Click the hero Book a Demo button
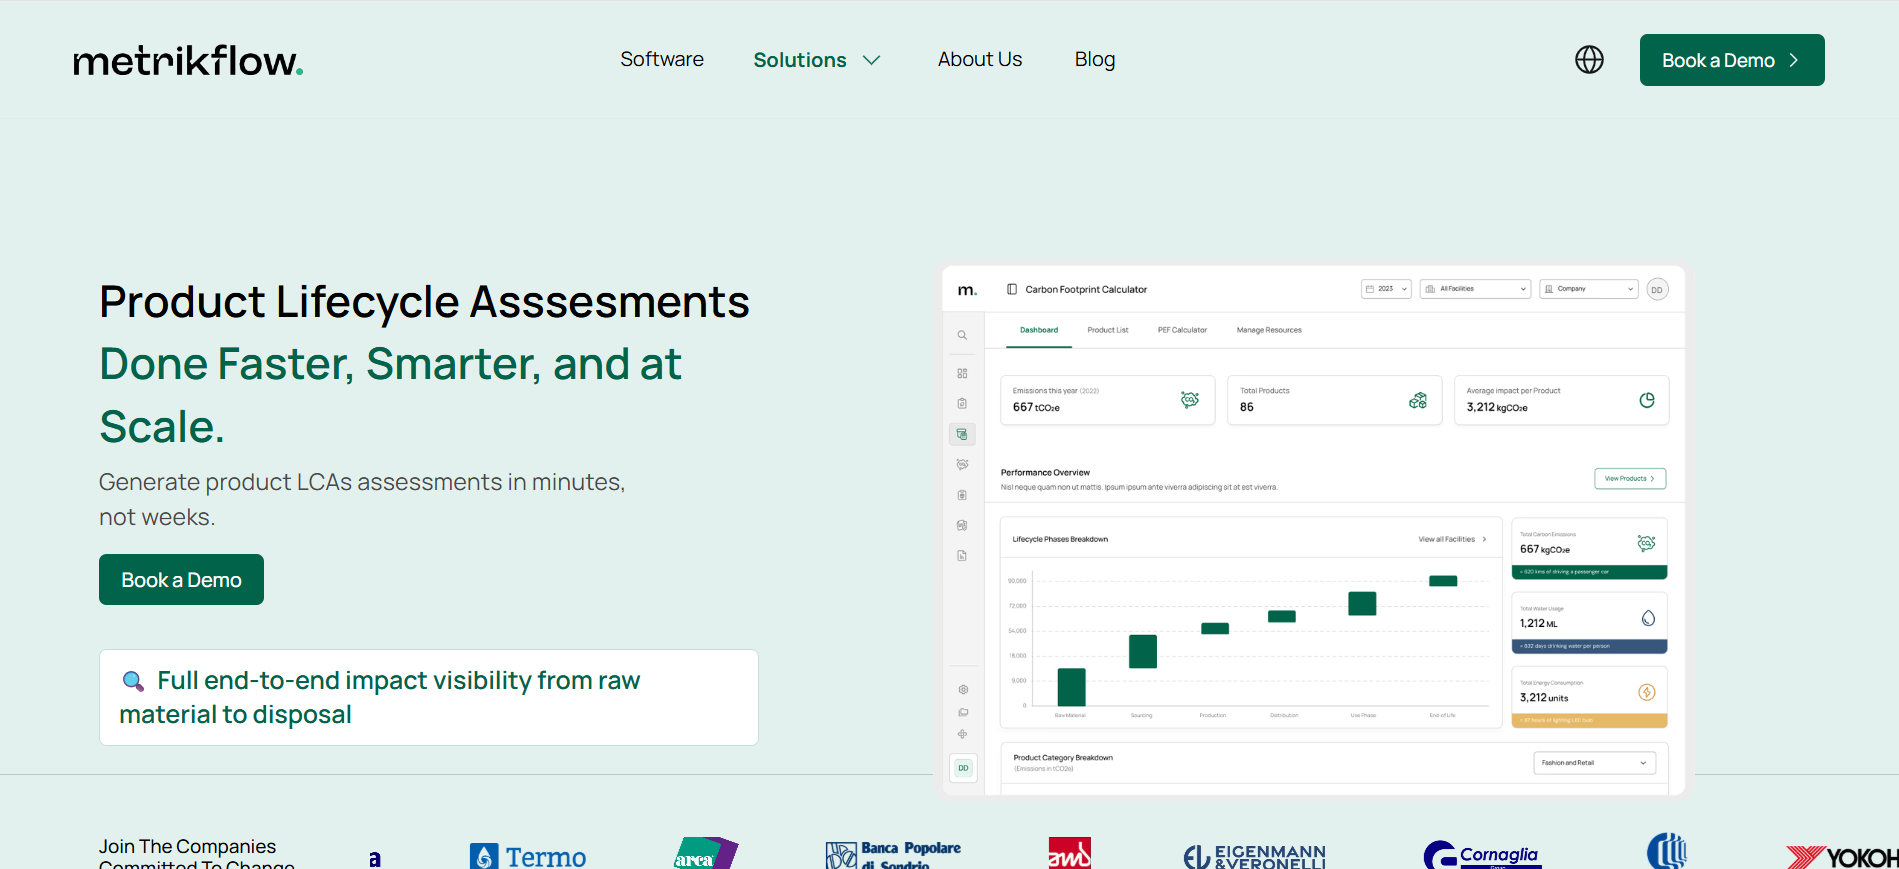 [x=181, y=580]
